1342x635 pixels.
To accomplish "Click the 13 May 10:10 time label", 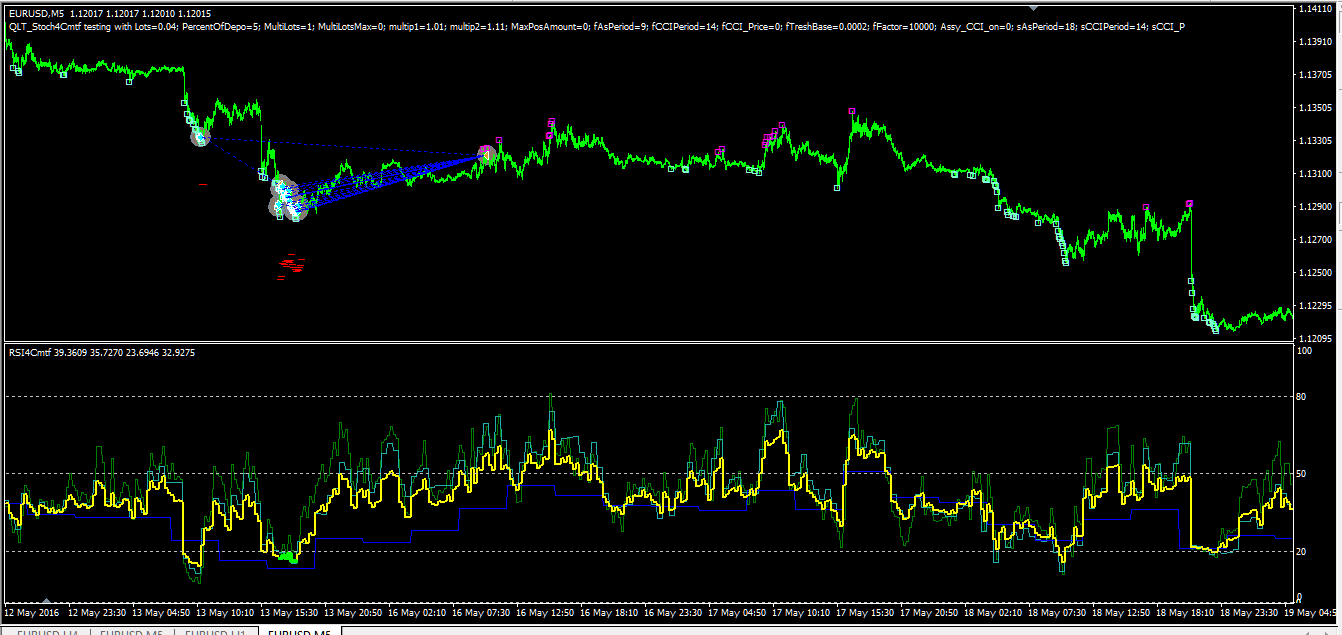I will pyautogui.click(x=225, y=611).
